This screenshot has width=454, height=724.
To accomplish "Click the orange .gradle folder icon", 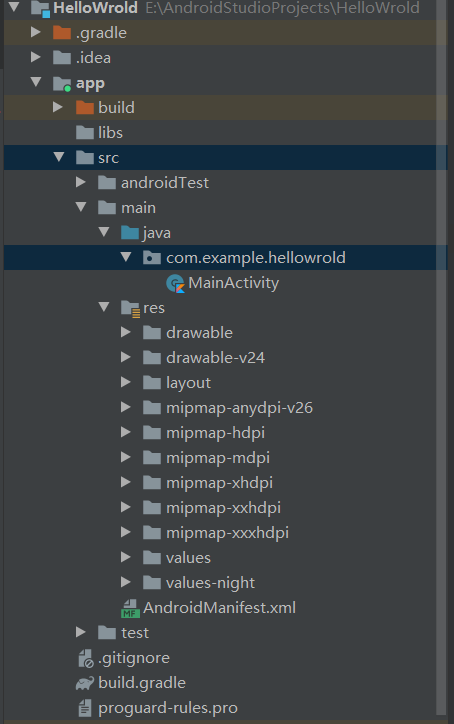I will click(62, 33).
